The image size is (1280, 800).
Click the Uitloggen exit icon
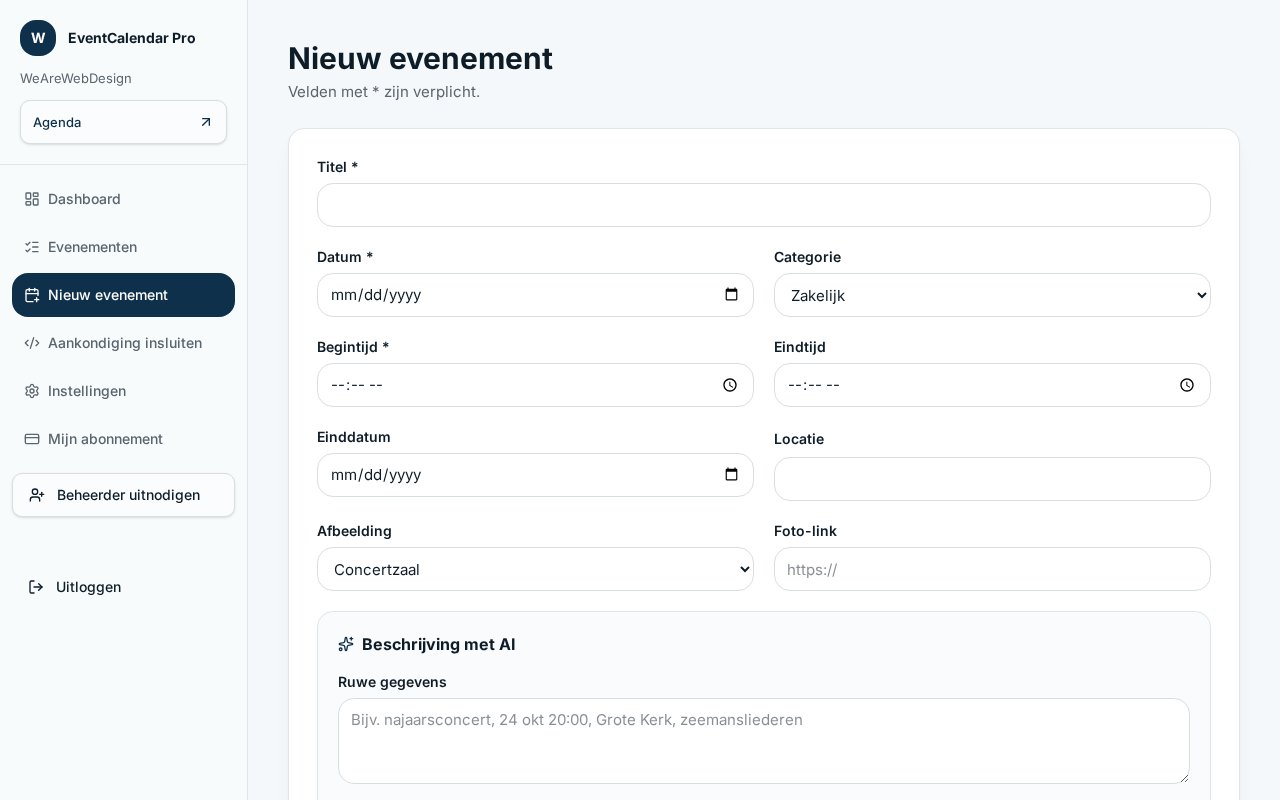point(36,587)
